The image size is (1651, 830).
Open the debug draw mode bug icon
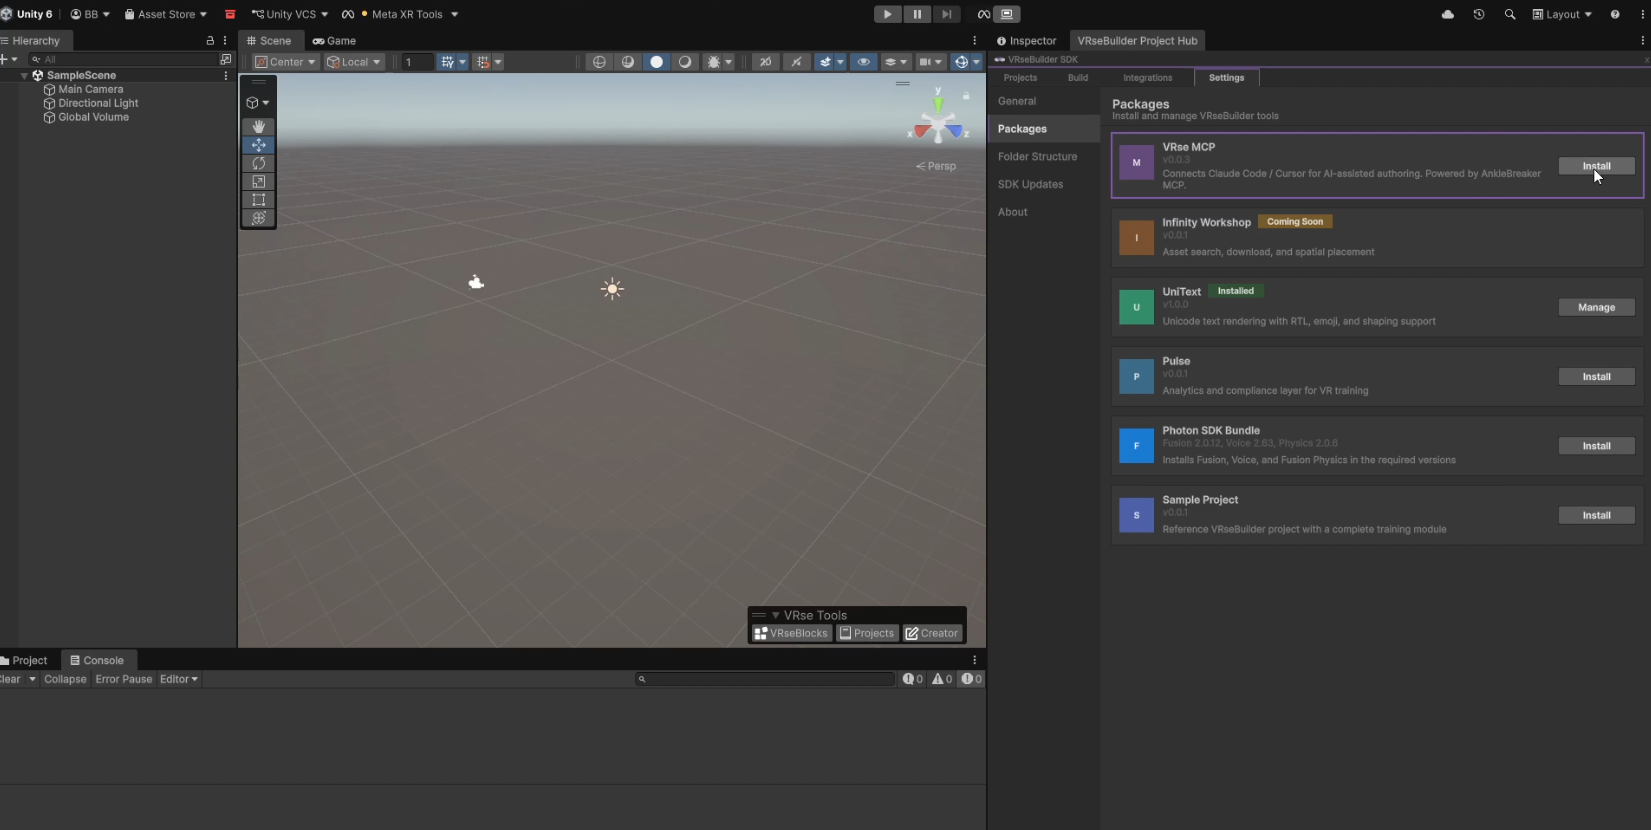click(x=714, y=62)
